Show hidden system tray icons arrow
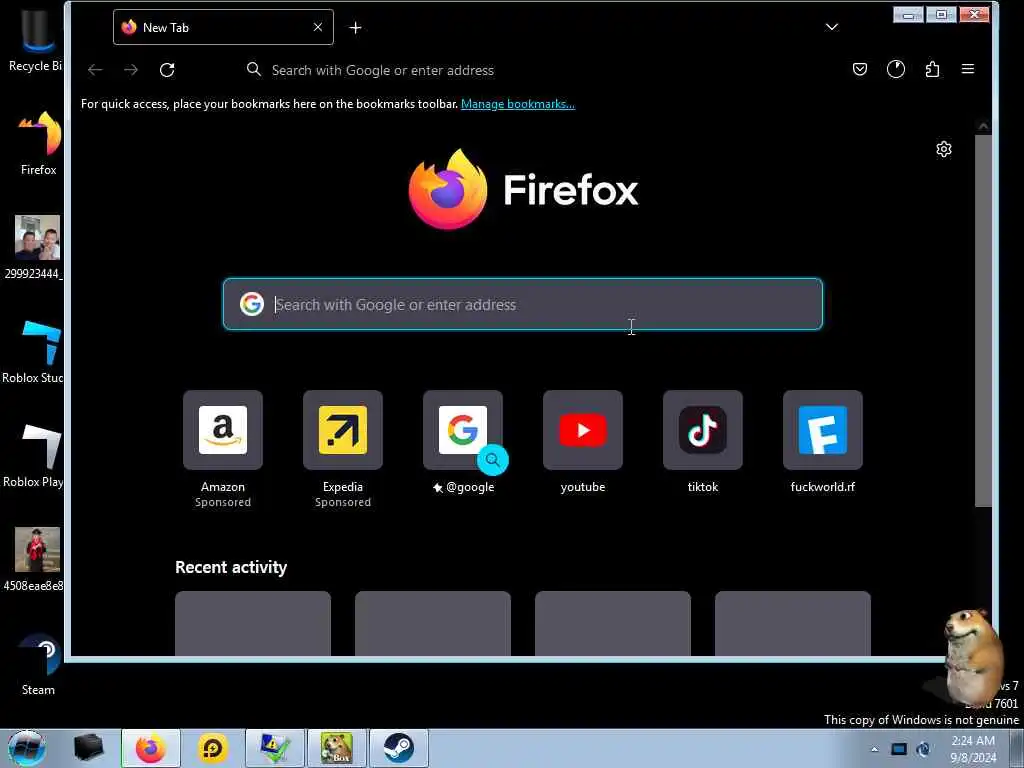 (x=874, y=749)
